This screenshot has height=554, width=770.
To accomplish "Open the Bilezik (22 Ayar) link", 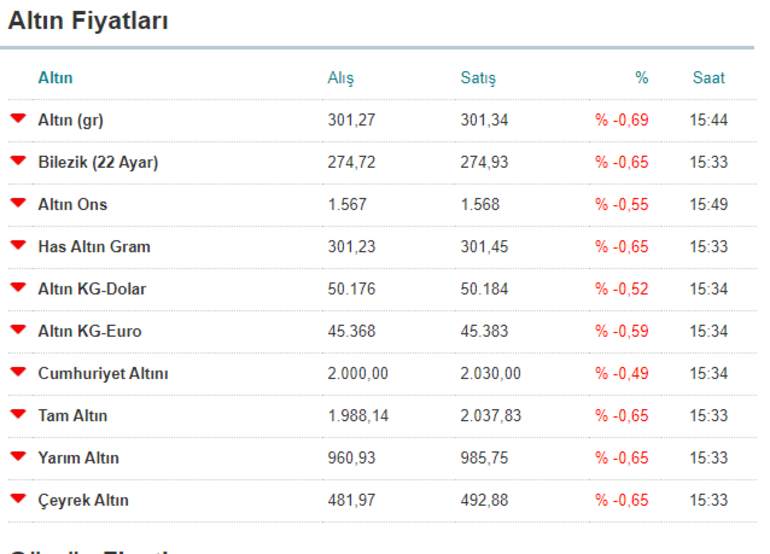I will pos(98,163).
